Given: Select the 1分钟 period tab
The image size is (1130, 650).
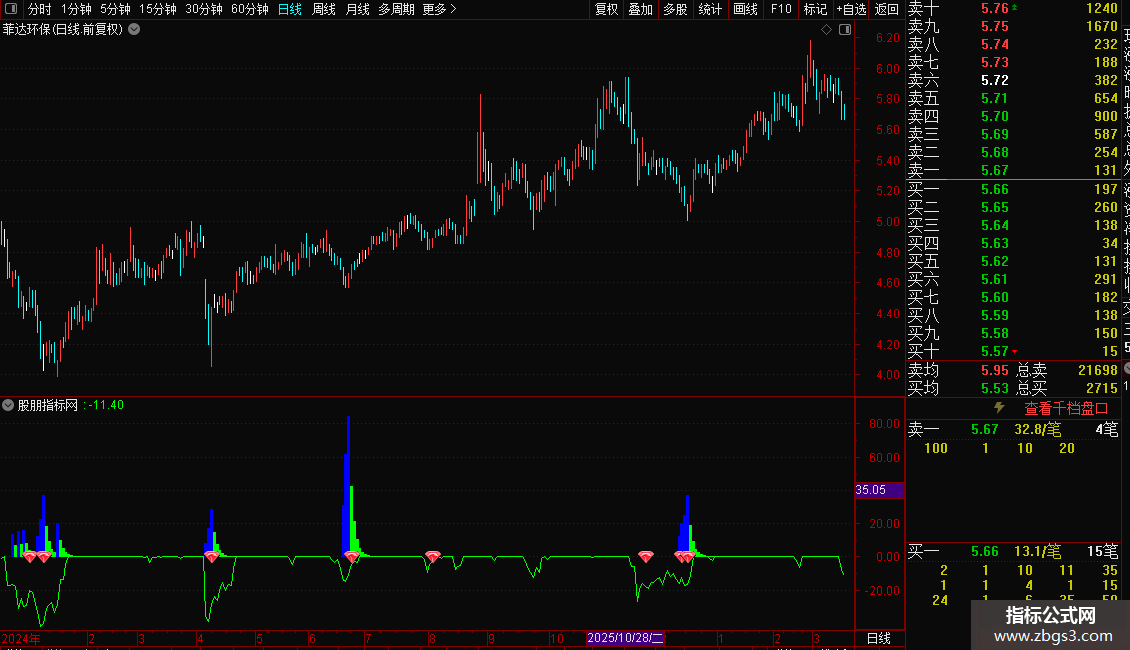Looking at the screenshot, I should point(76,9).
